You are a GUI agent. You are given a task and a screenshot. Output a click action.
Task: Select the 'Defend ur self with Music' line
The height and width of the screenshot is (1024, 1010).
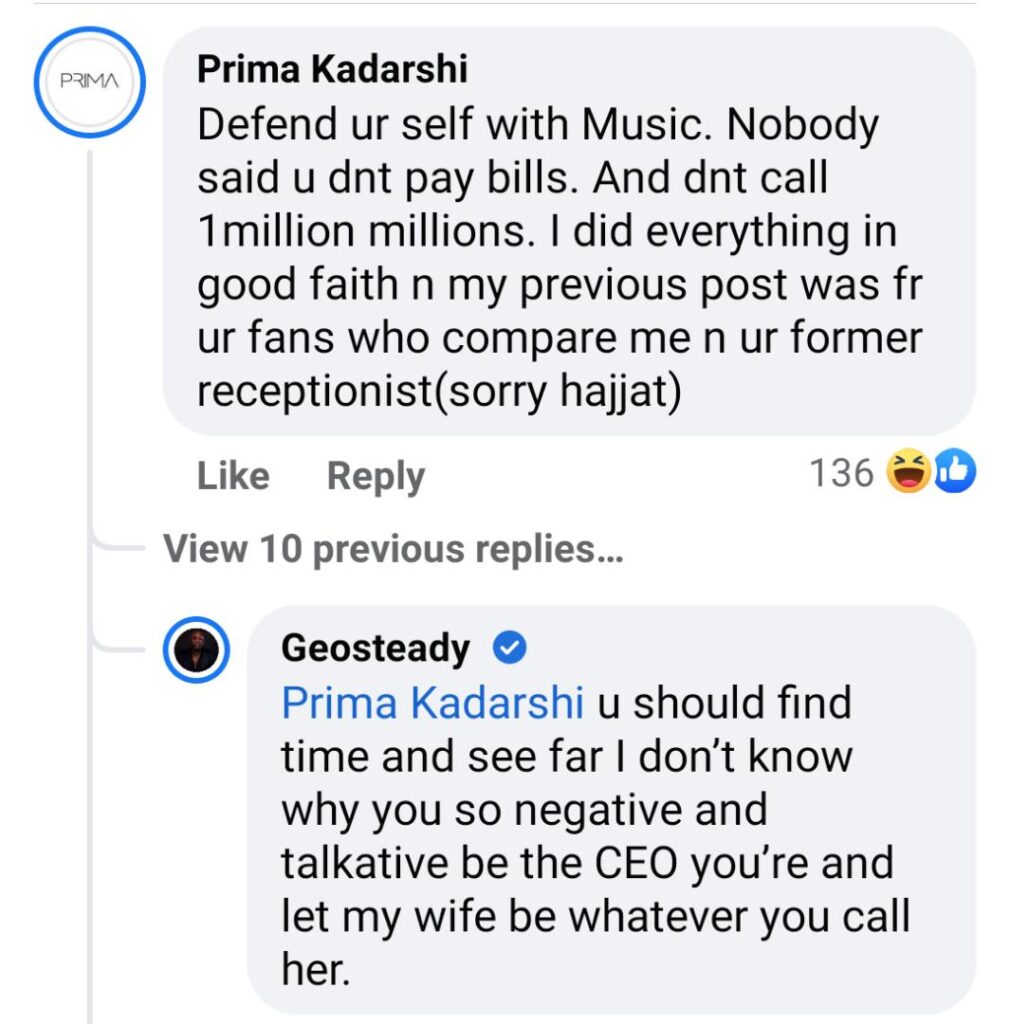click(537, 125)
